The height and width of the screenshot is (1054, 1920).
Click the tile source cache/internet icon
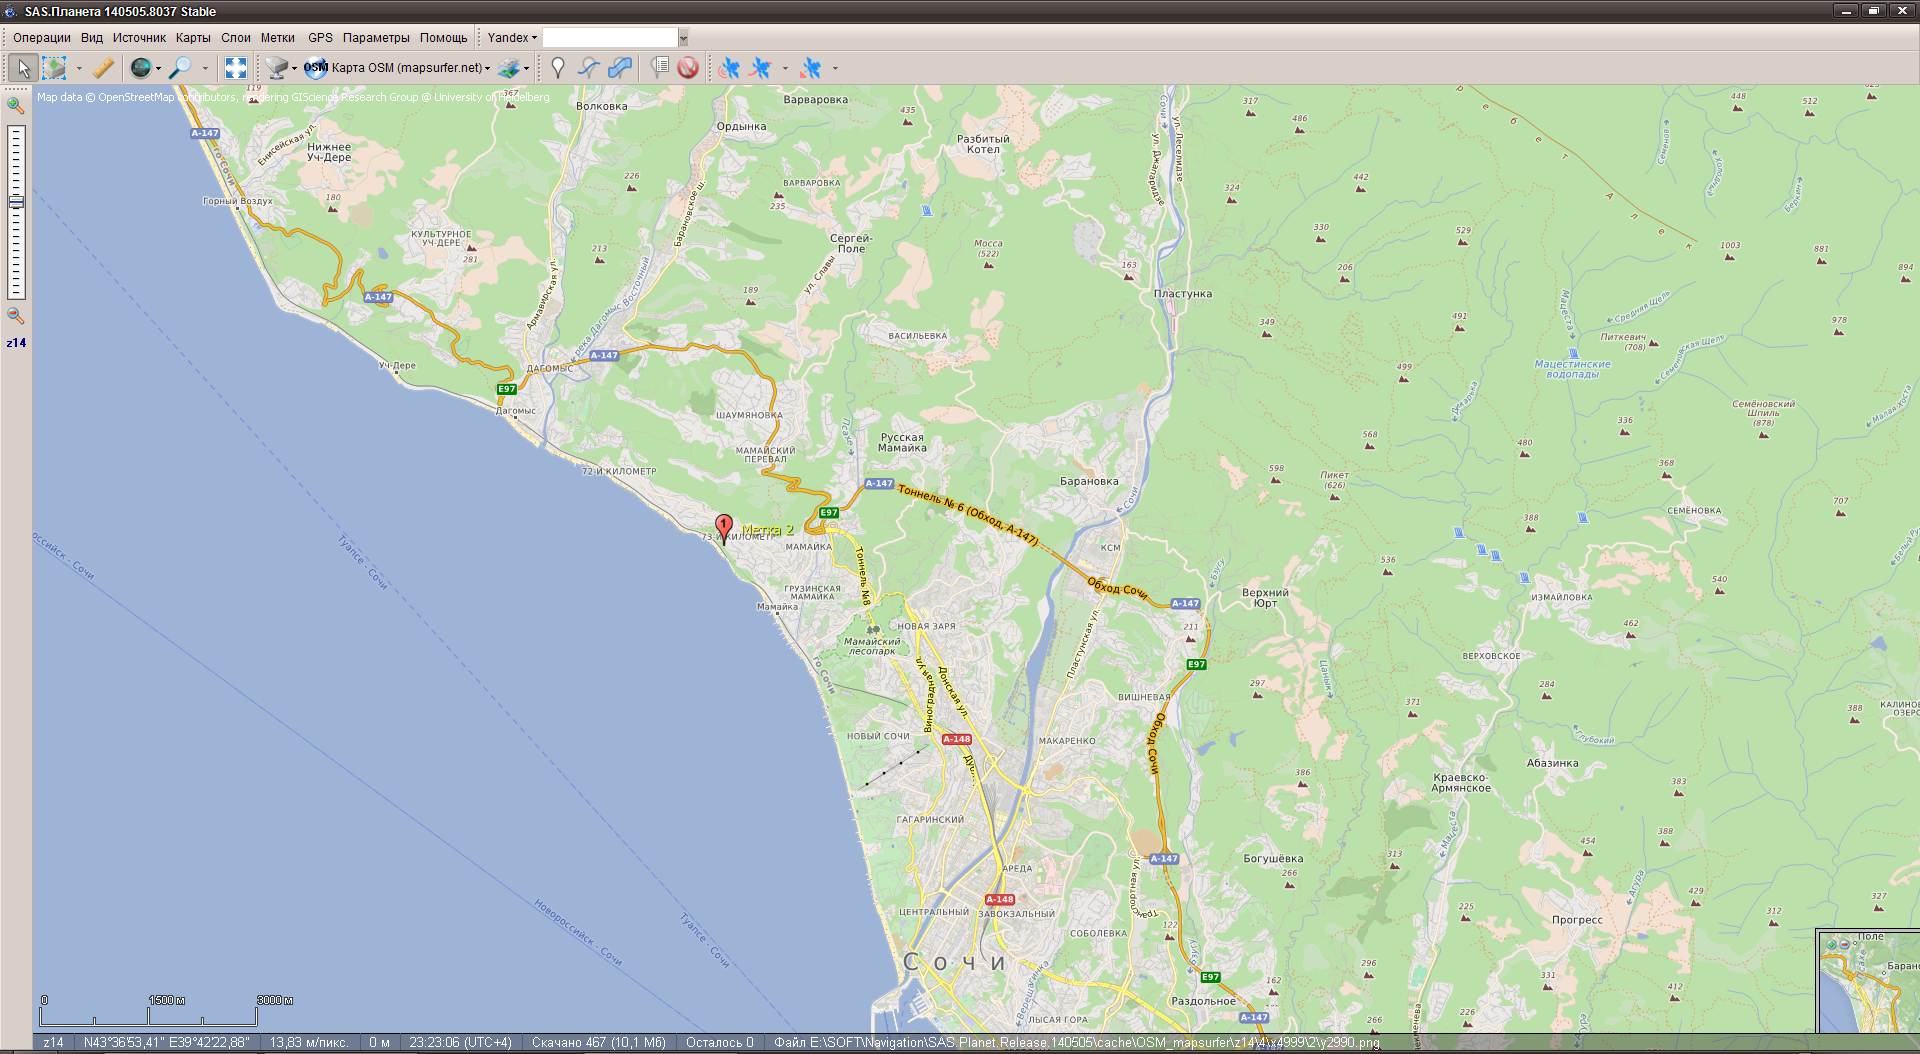tap(276, 68)
